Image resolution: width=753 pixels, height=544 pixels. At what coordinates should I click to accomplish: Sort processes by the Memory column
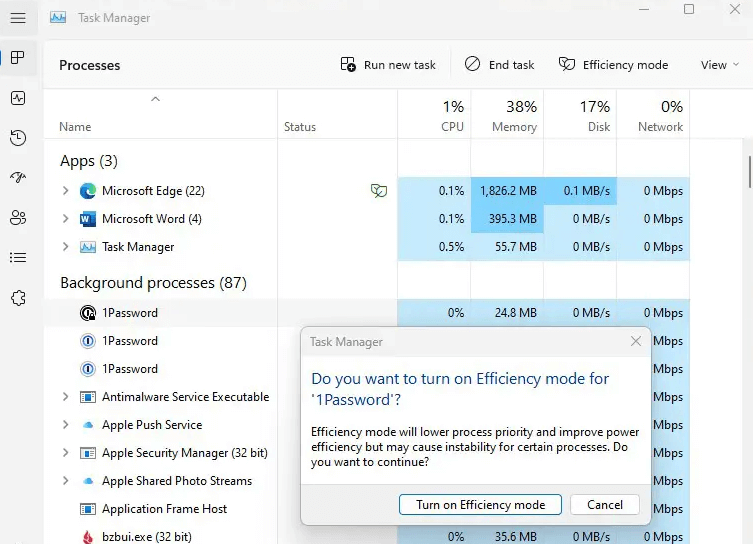(514, 116)
